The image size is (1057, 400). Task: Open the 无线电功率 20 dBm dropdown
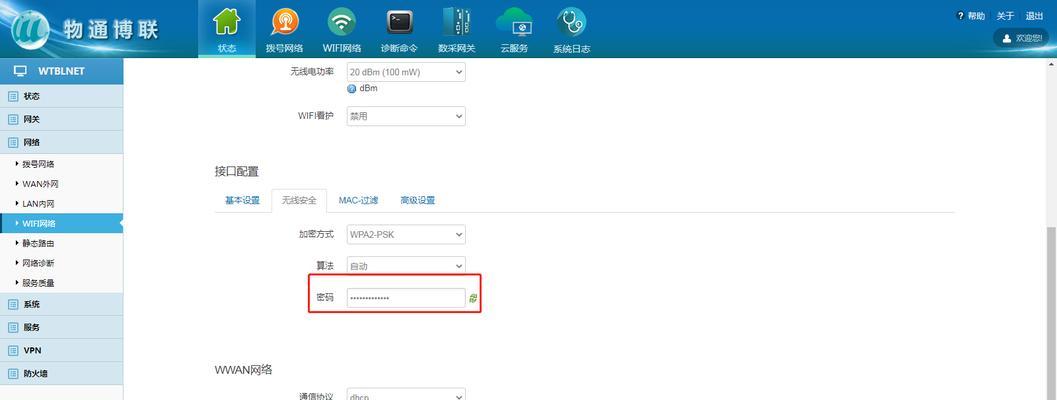pyautogui.click(x=406, y=72)
